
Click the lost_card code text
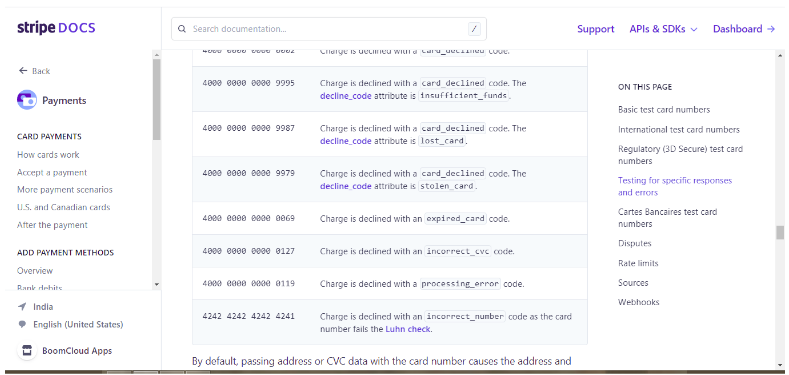[x=442, y=141]
